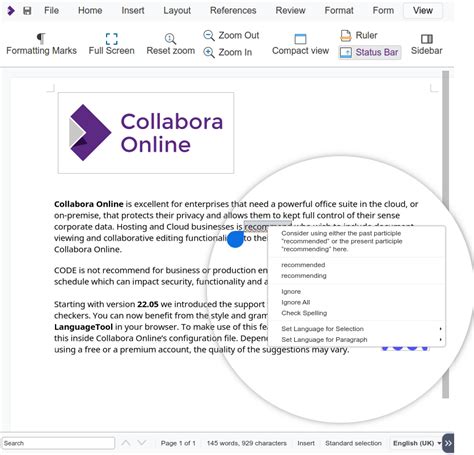Expand the status bar double-chevron button
Viewport: 474px width, 455px height.
point(448,443)
